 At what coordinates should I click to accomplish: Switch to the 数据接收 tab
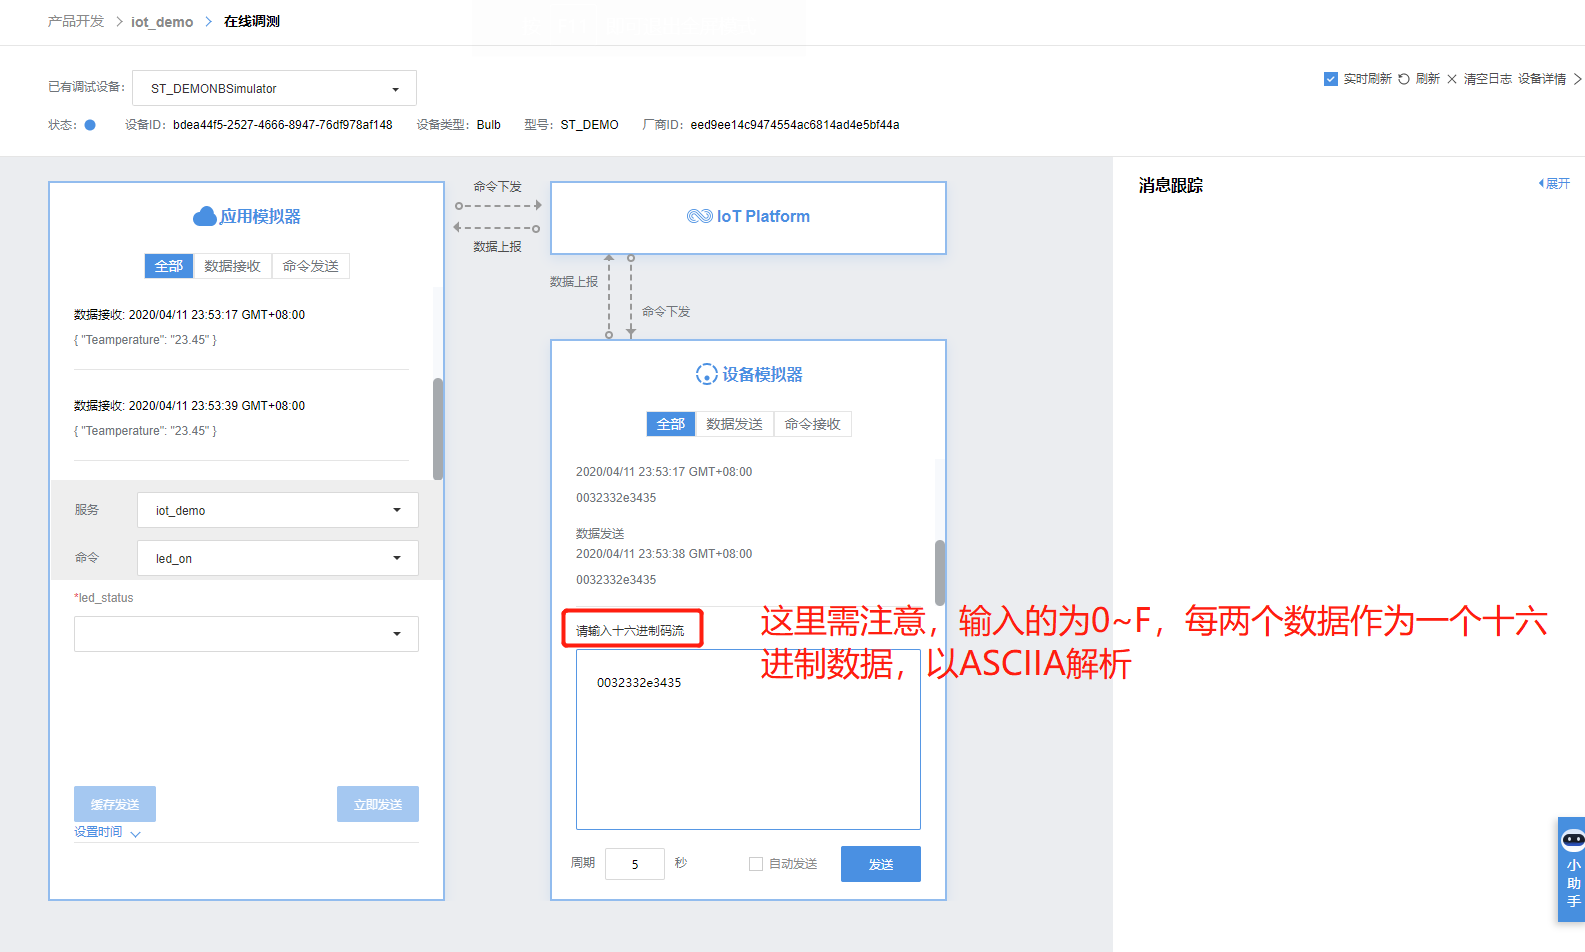pos(232,266)
